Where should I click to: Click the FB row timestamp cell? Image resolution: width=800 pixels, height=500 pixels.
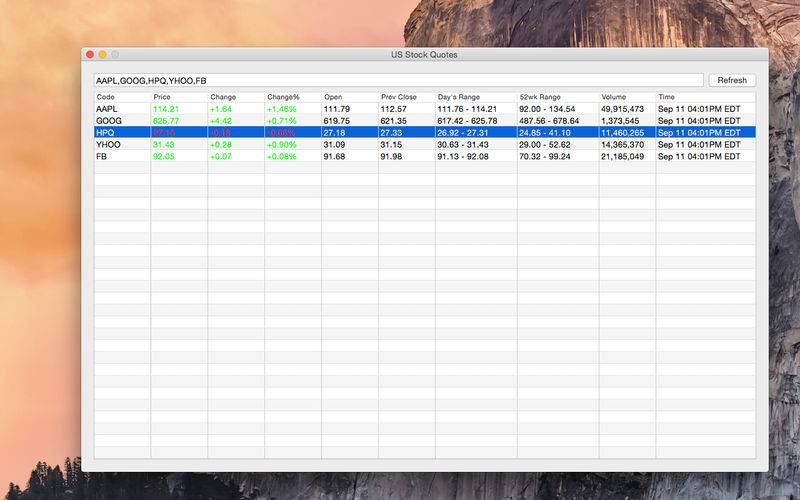[699, 156]
